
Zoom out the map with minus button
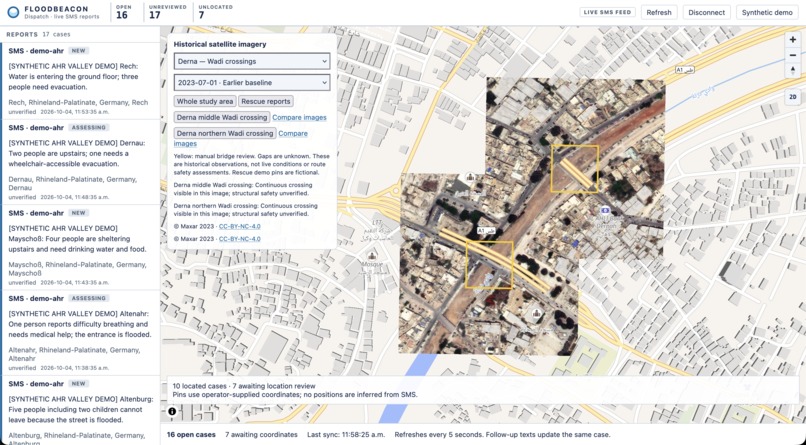pos(793,55)
